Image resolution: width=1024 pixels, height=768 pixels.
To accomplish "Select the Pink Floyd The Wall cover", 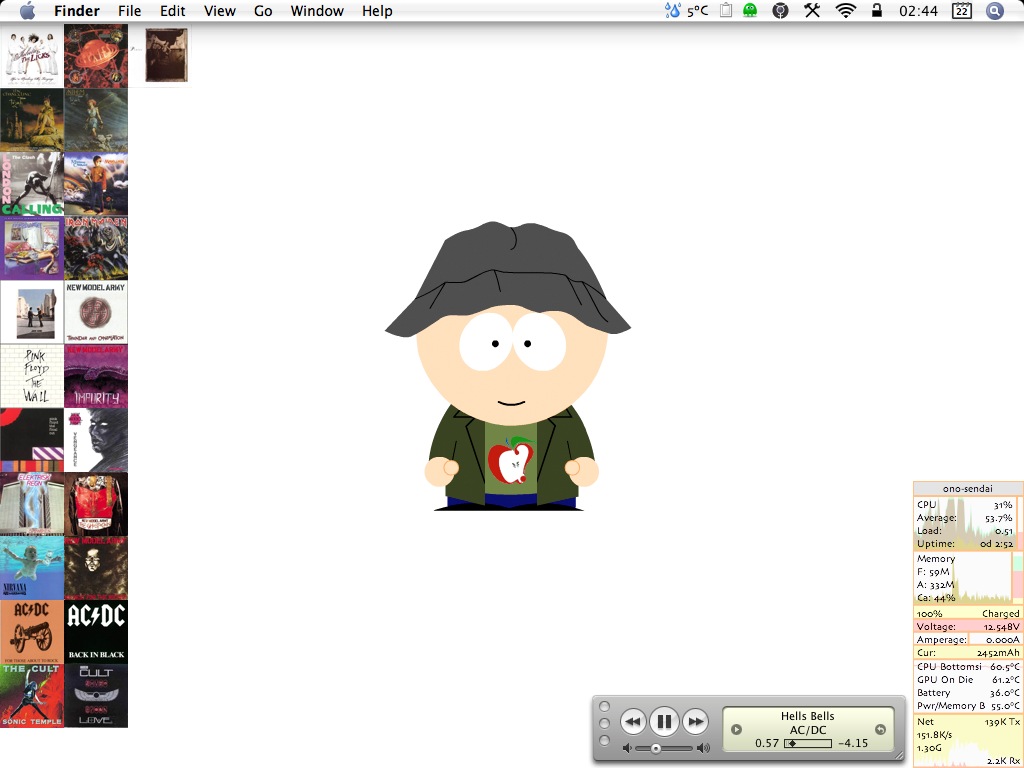I will click(32, 377).
